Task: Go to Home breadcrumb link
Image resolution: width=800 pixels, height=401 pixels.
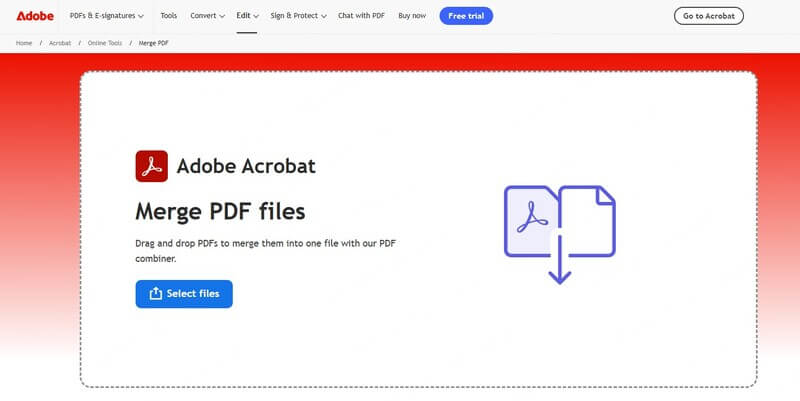Action: (24, 43)
